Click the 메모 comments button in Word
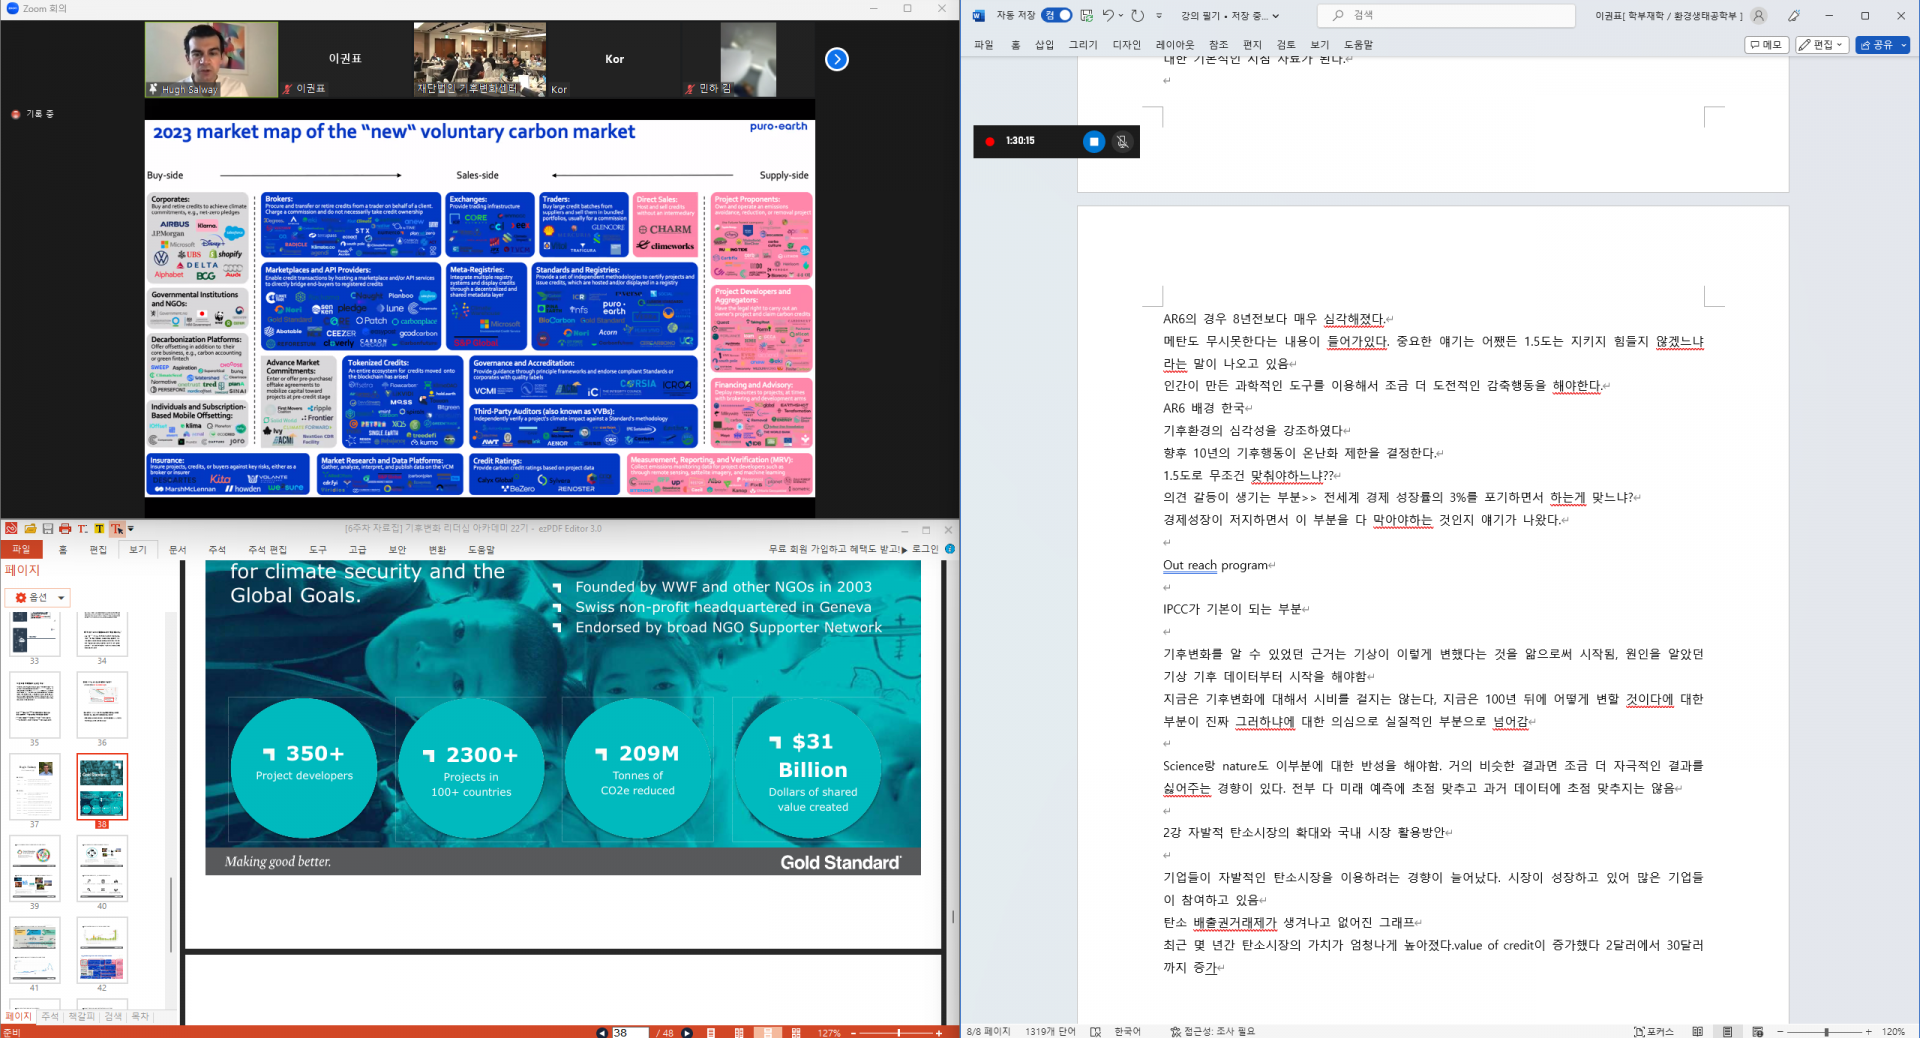 [1766, 45]
